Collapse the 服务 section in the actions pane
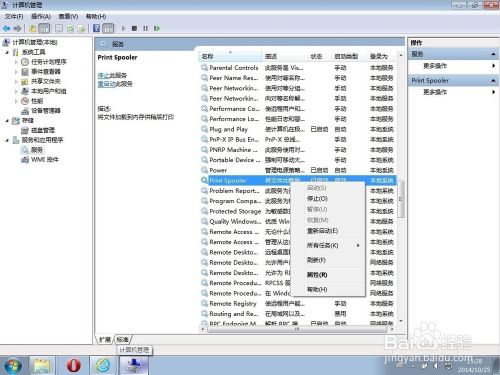The width and height of the screenshot is (500, 375). tap(494, 54)
